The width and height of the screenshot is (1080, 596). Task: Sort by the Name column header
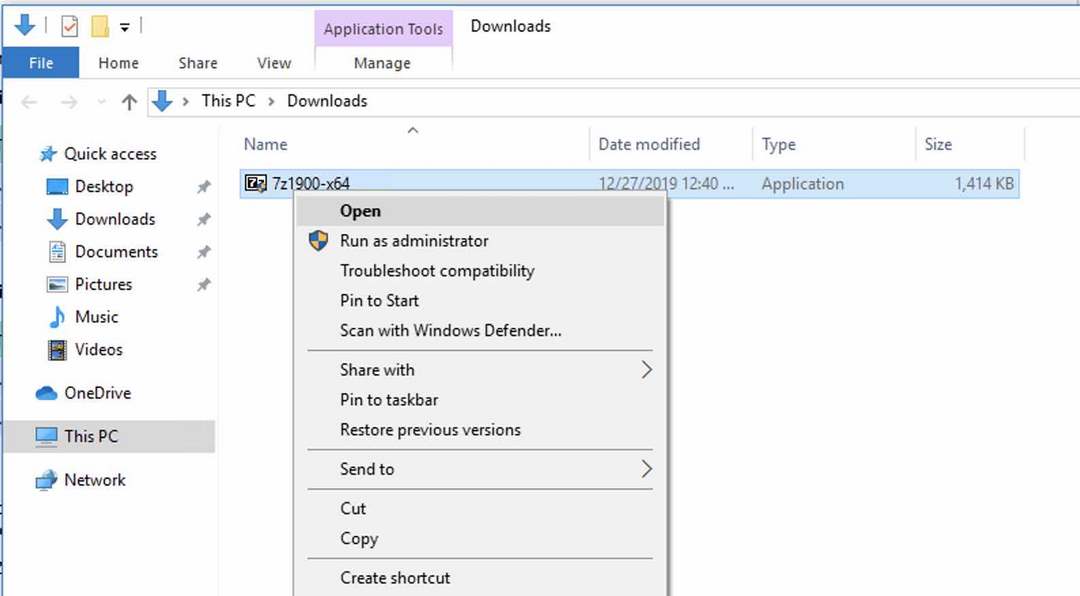coord(266,144)
